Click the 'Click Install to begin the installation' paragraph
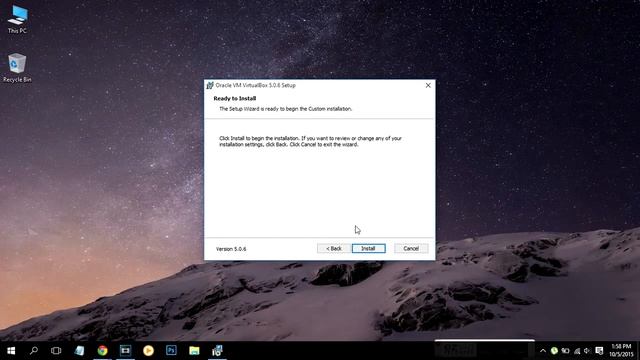 [x=310, y=141]
